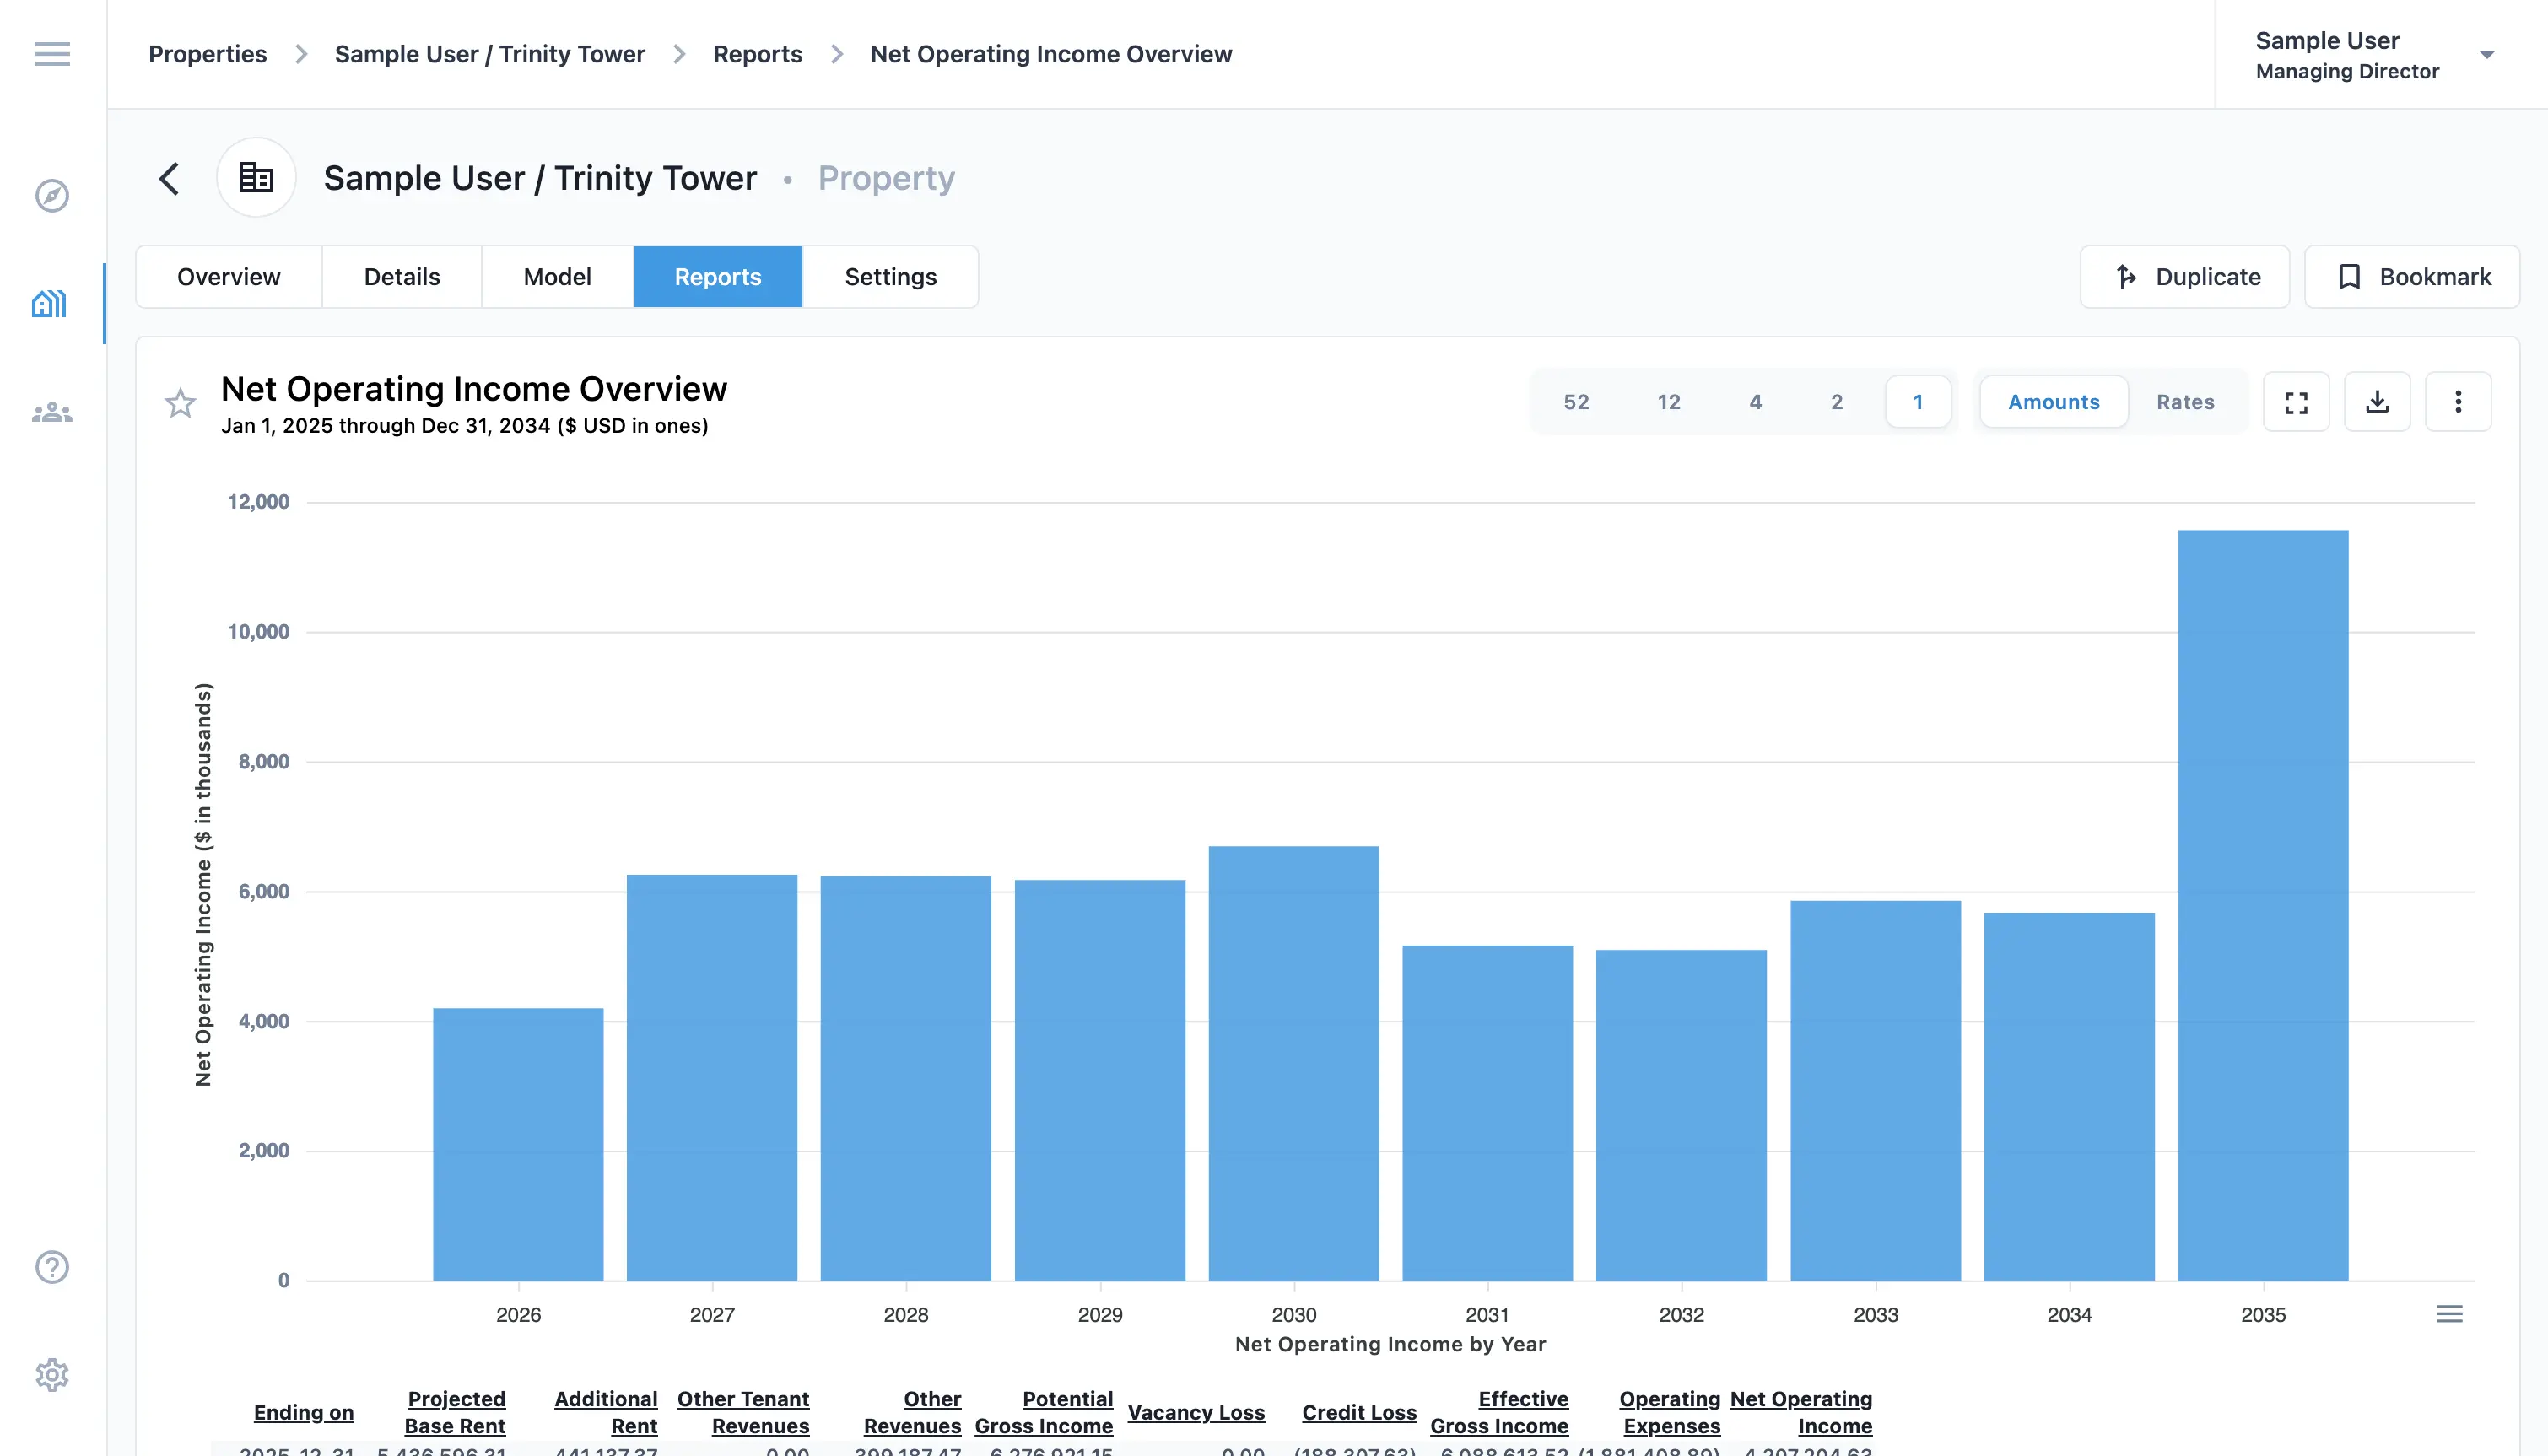Click the back arrow beside property title
This screenshot has height=1456, width=2548.
pos(169,179)
